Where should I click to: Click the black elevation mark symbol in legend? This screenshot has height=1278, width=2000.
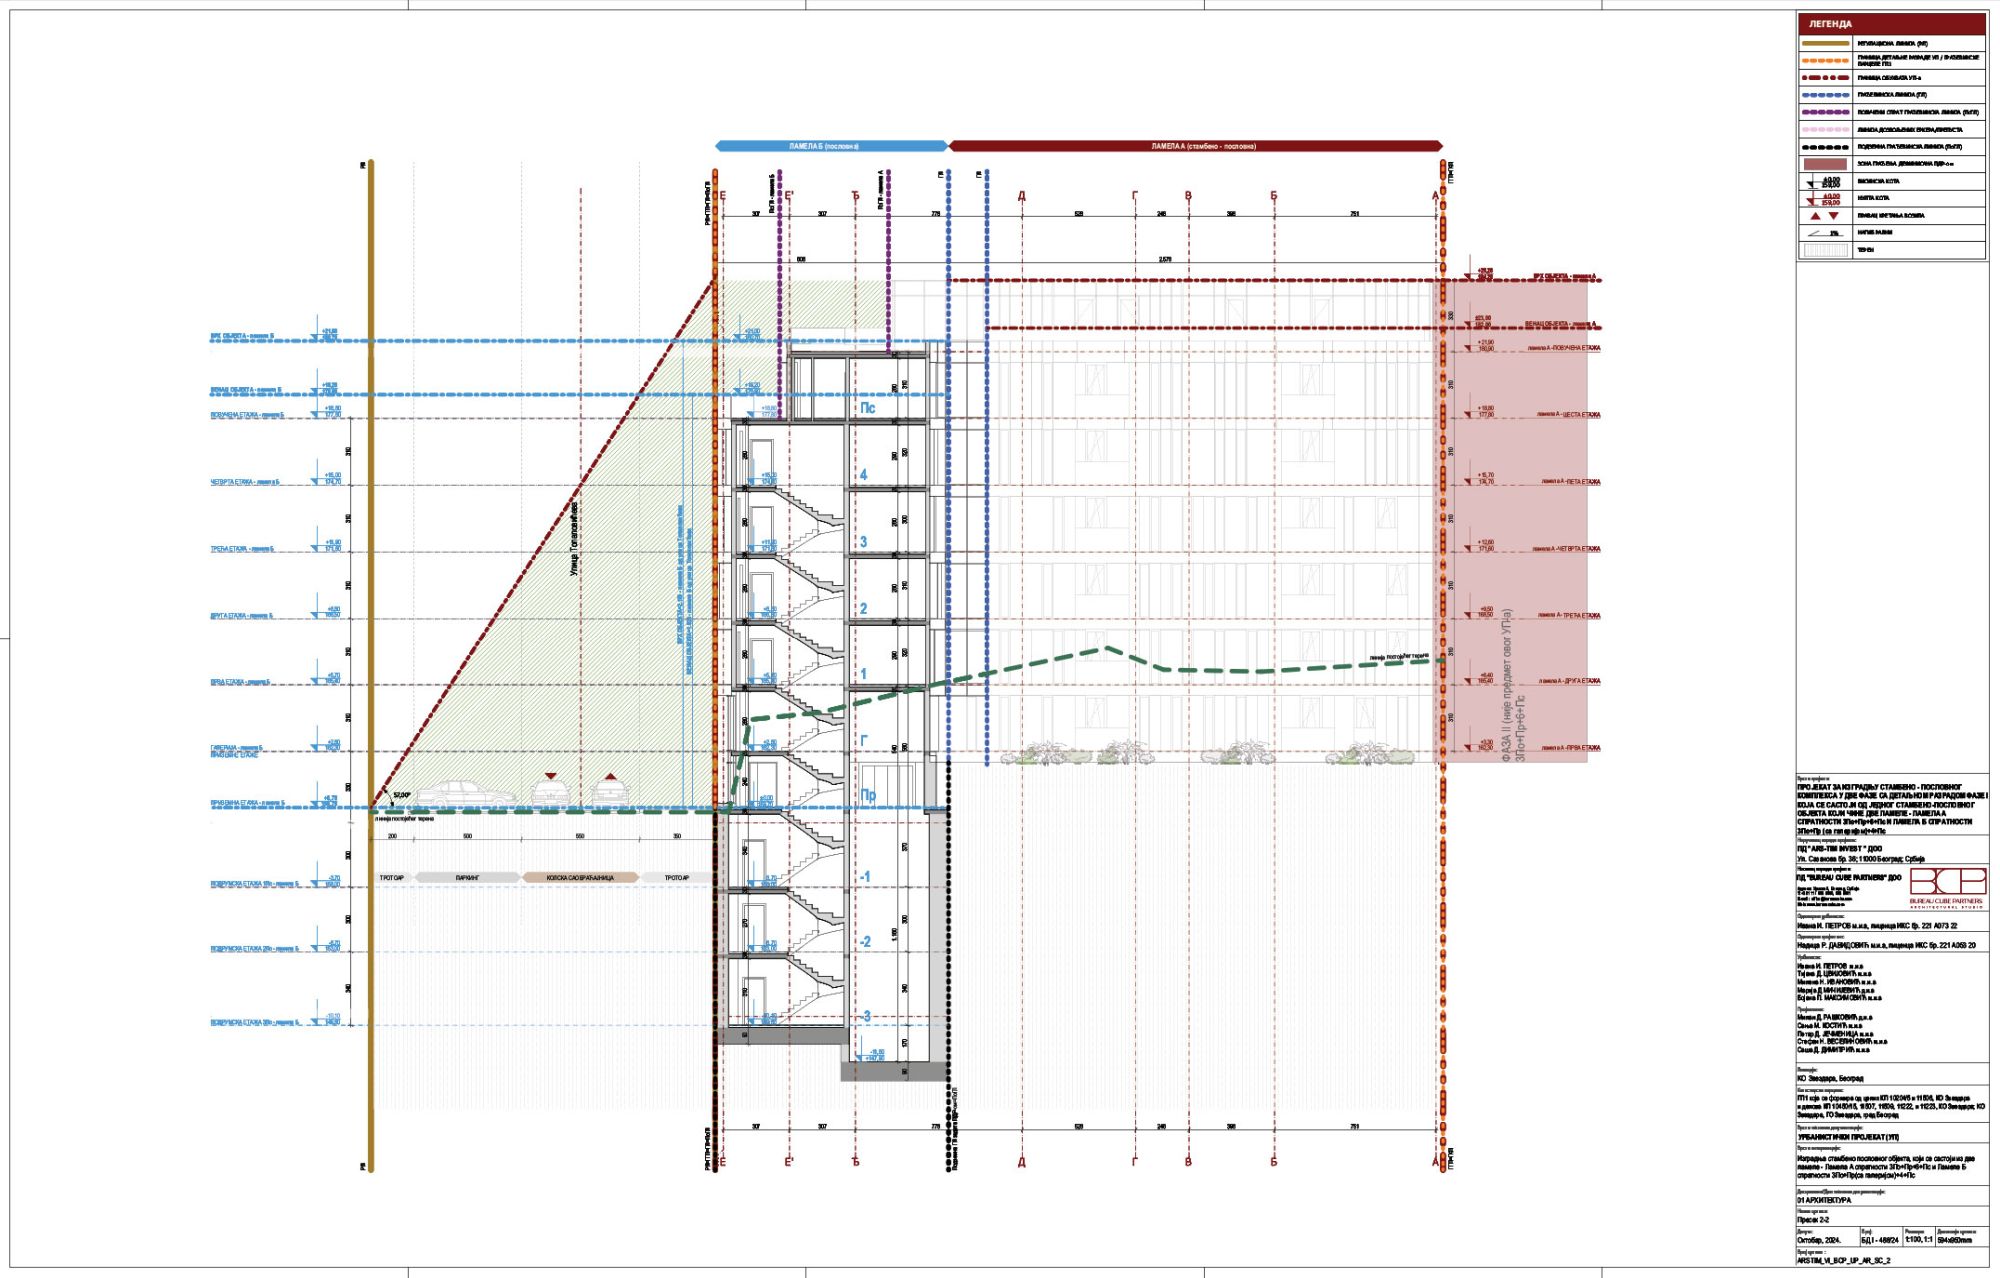click(1825, 182)
